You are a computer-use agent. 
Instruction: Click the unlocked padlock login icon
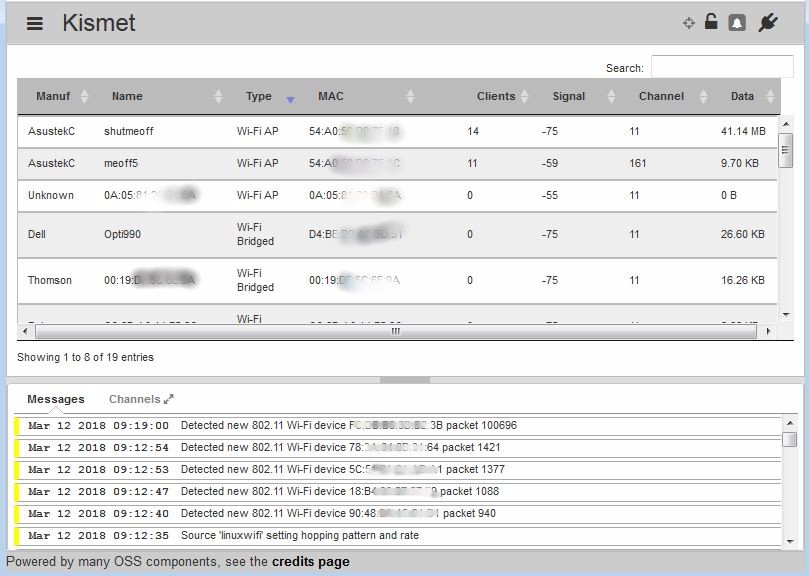[x=711, y=22]
